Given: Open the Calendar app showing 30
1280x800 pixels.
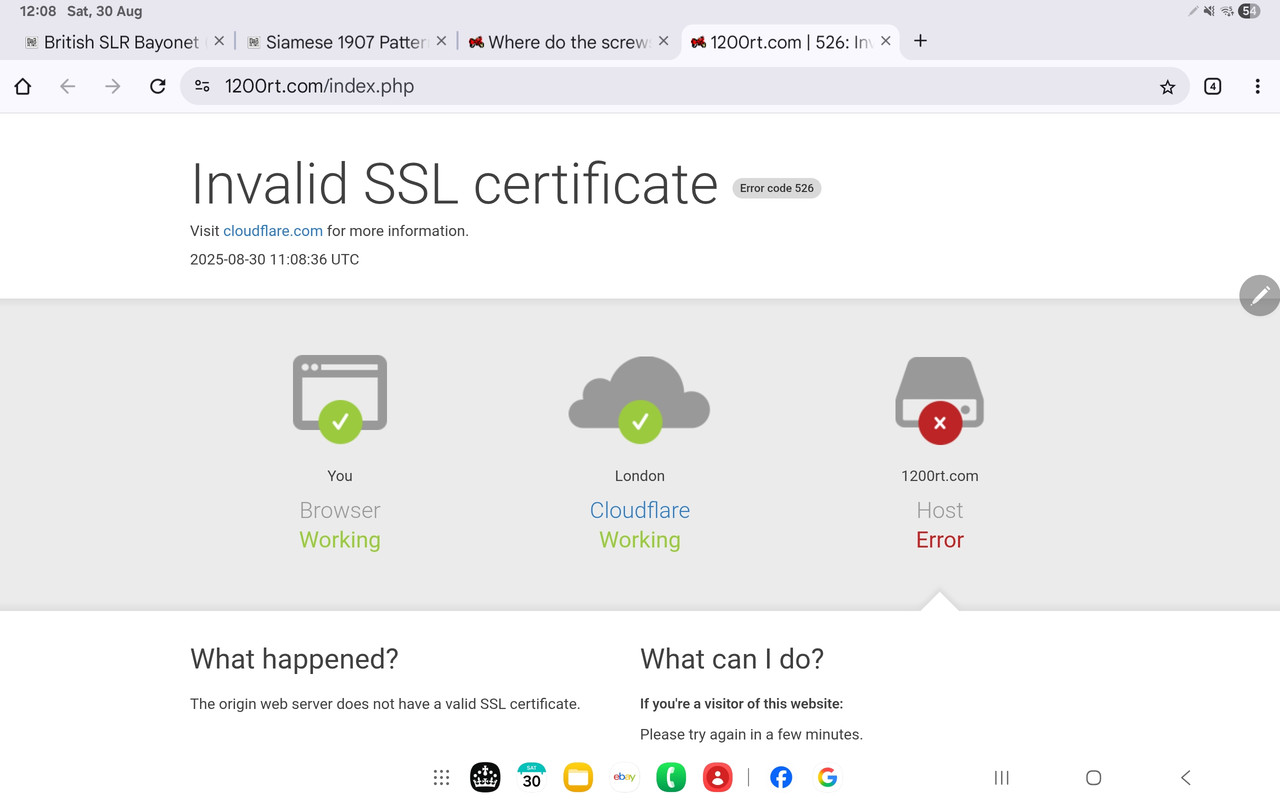Looking at the screenshot, I should [532, 777].
